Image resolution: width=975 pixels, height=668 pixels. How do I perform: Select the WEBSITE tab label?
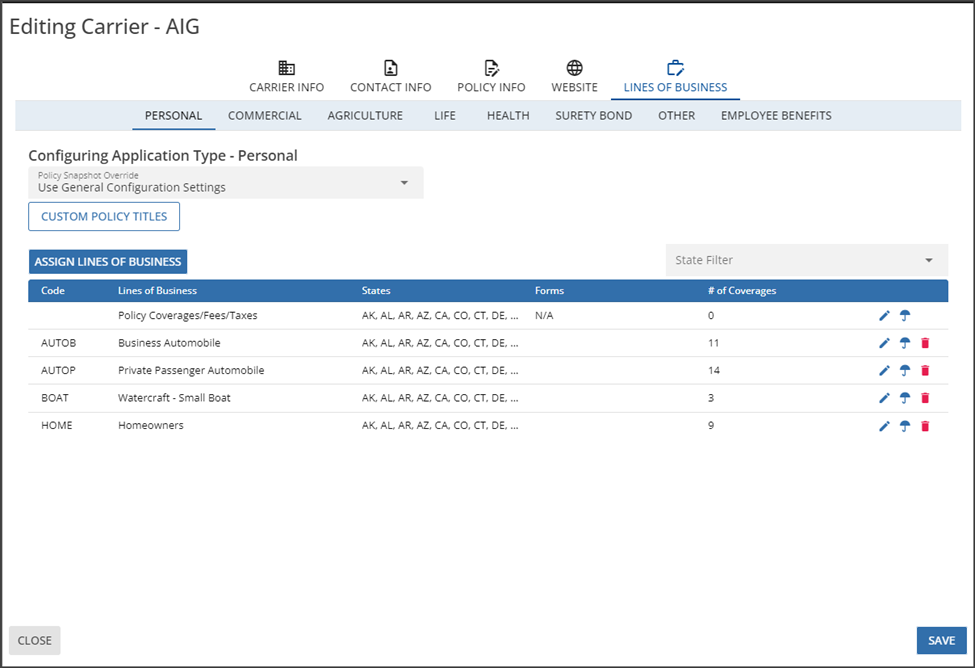(575, 88)
